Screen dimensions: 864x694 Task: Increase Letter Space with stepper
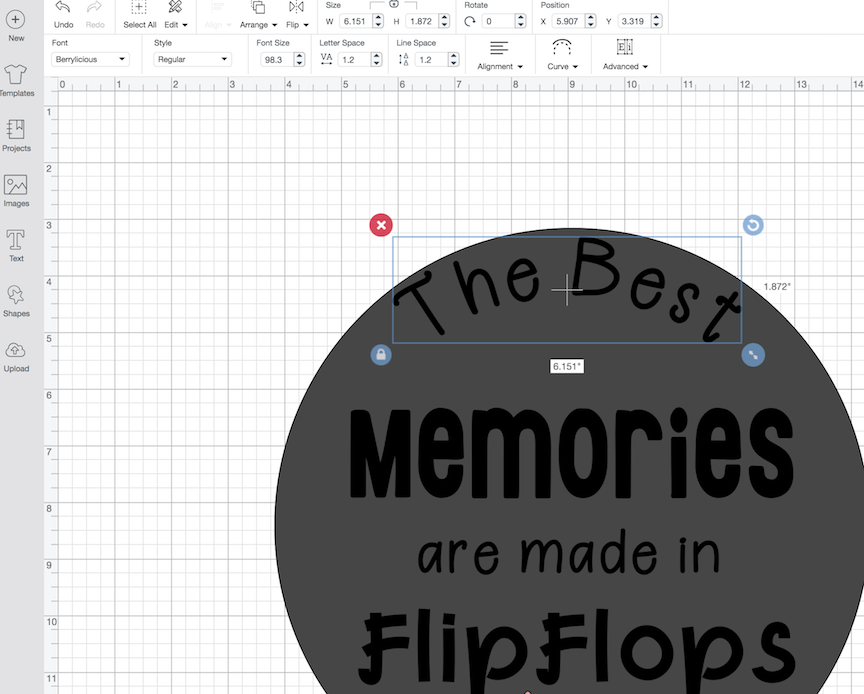pos(376,56)
